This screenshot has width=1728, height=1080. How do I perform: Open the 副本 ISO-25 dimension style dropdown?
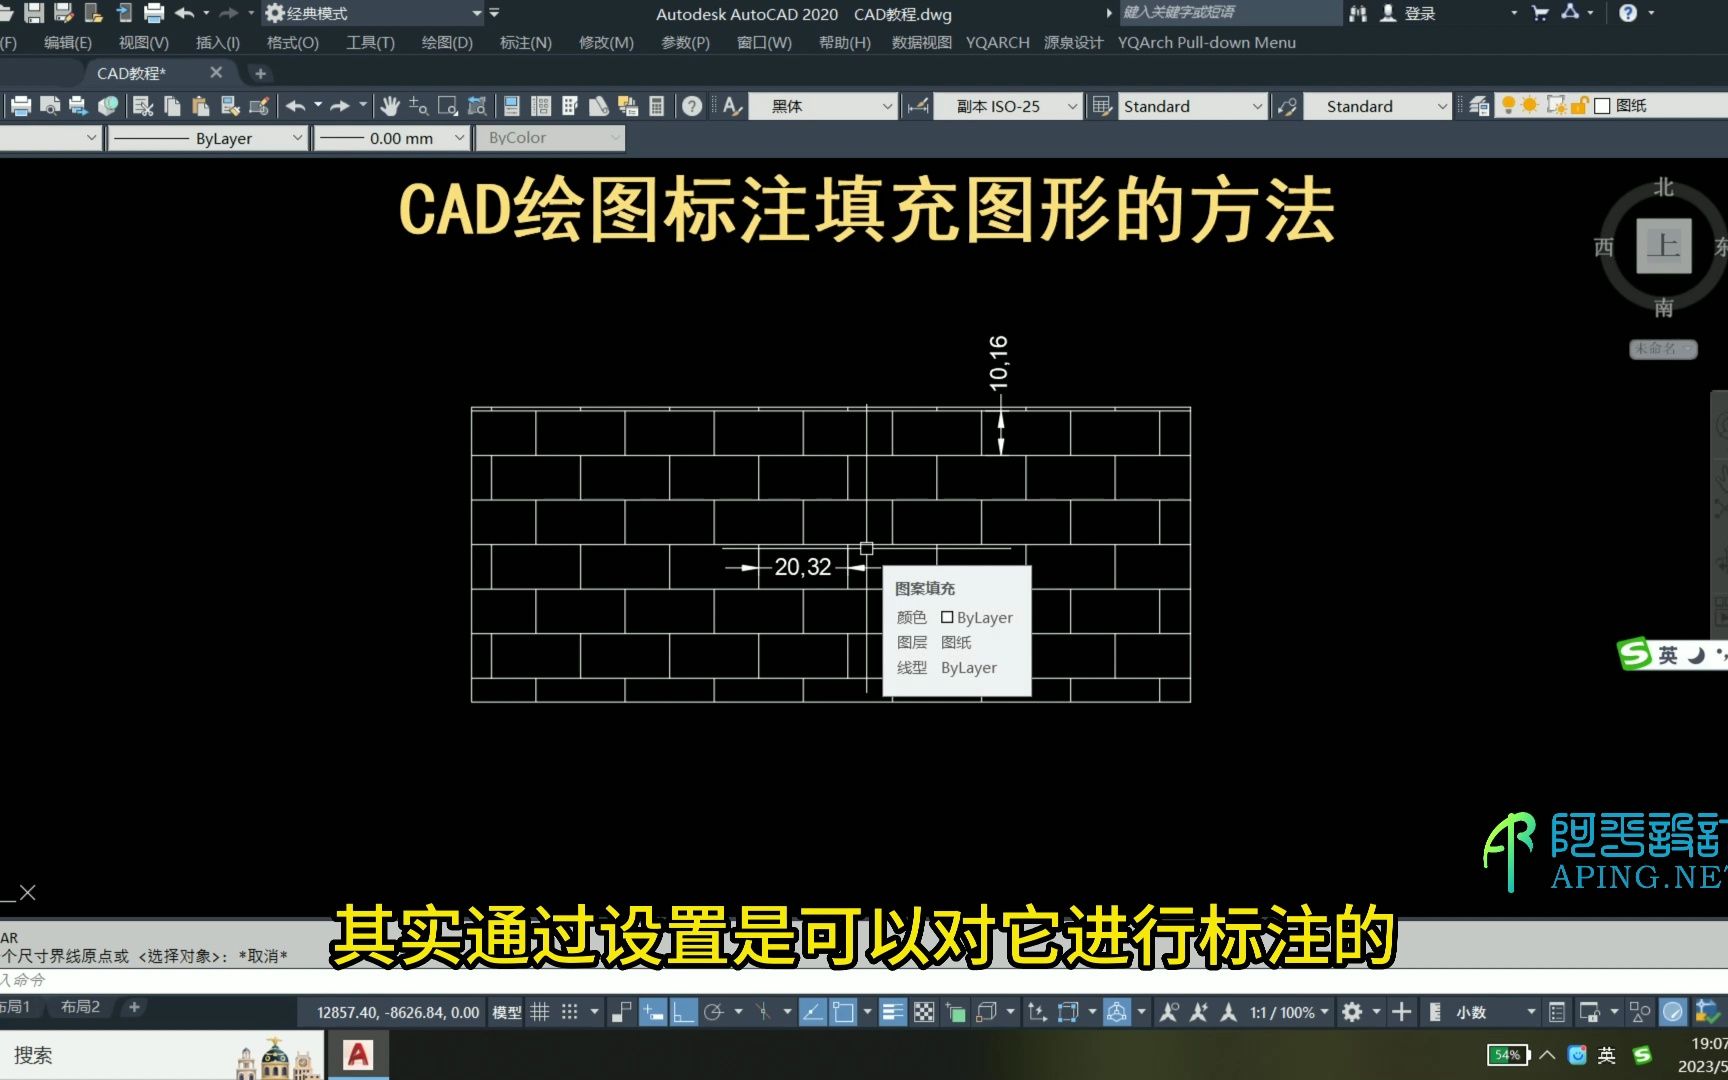point(1071,105)
